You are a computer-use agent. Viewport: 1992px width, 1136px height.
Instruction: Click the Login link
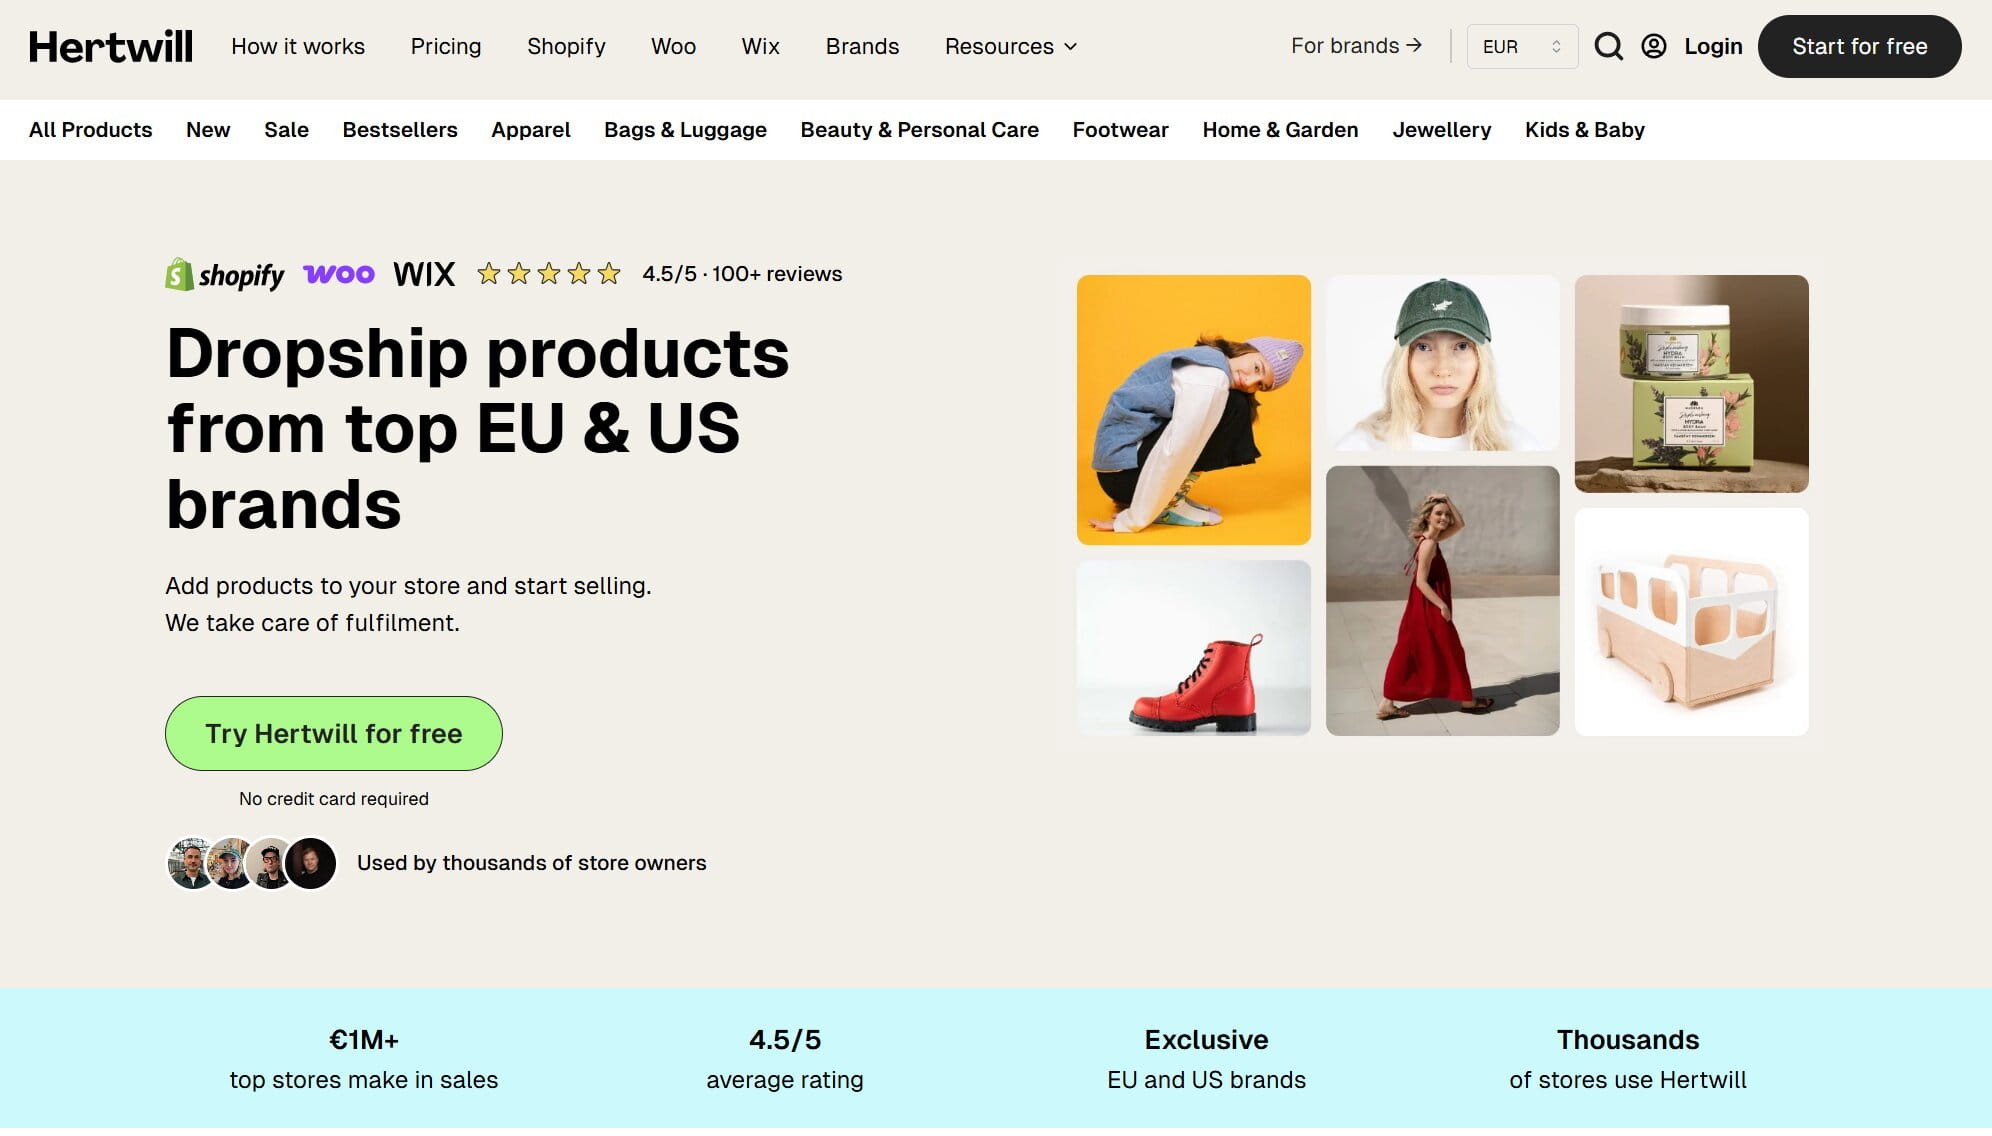1713,46
